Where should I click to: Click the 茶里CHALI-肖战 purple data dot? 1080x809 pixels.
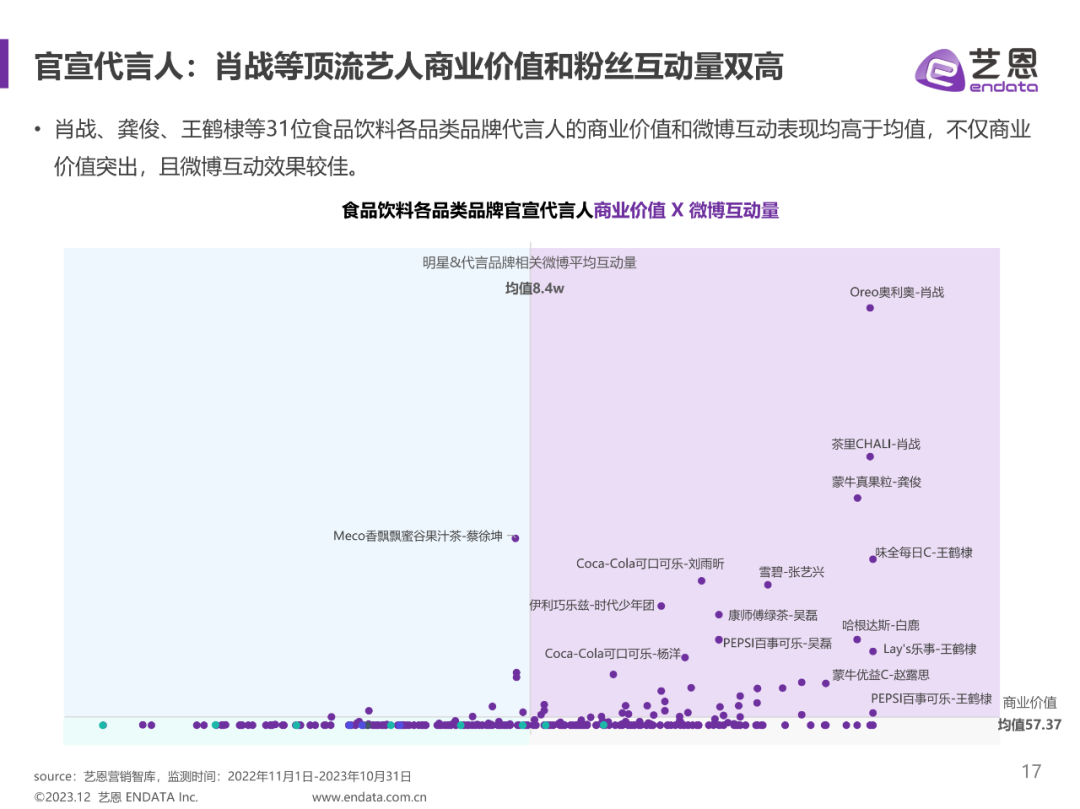pyautogui.click(x=870, y=456)
